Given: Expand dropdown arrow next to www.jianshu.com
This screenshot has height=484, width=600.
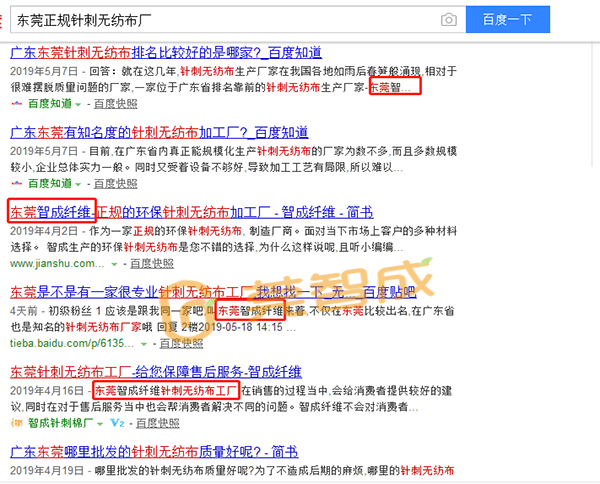Looking at the screenshot, I should click(x=115, y=264).
